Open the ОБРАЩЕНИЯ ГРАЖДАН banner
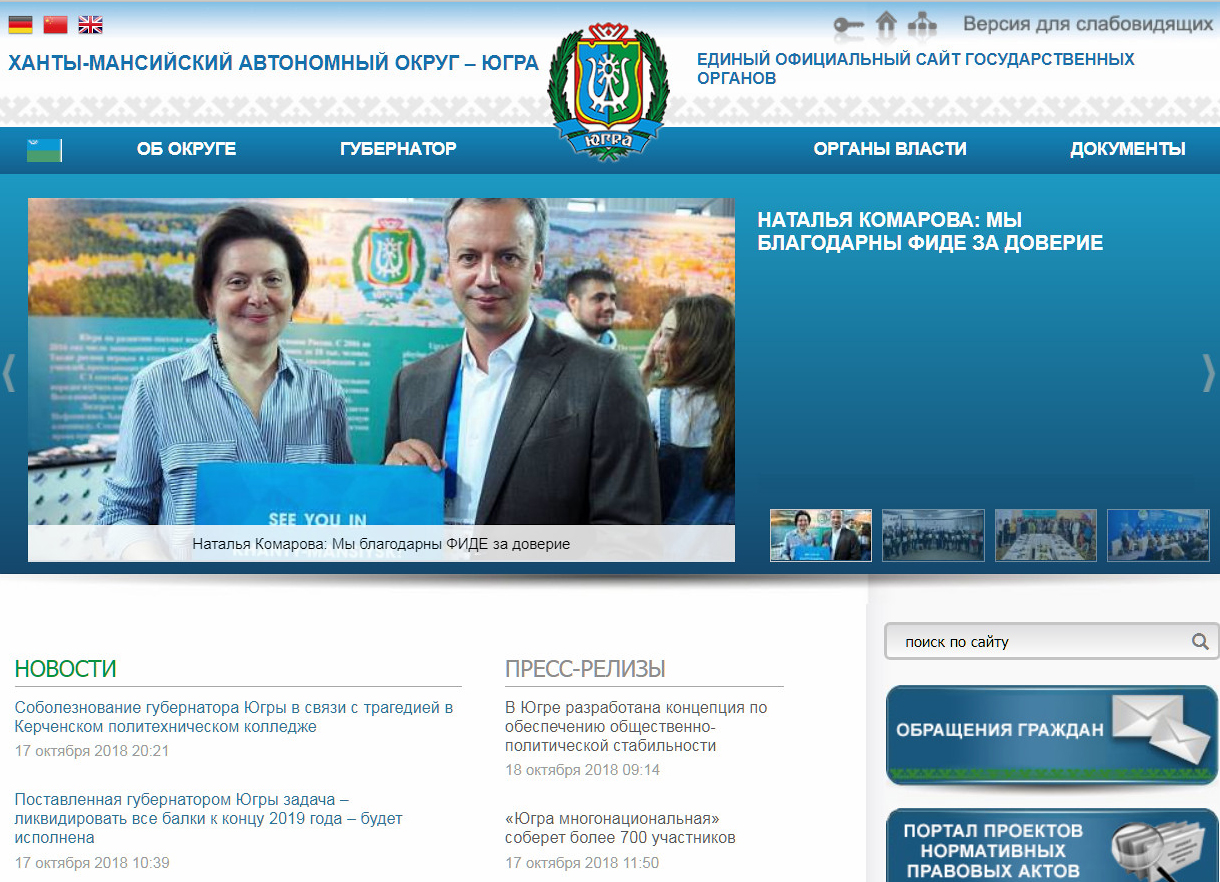The height and width of the screenshot is (882, 1220). (1051, 735)
